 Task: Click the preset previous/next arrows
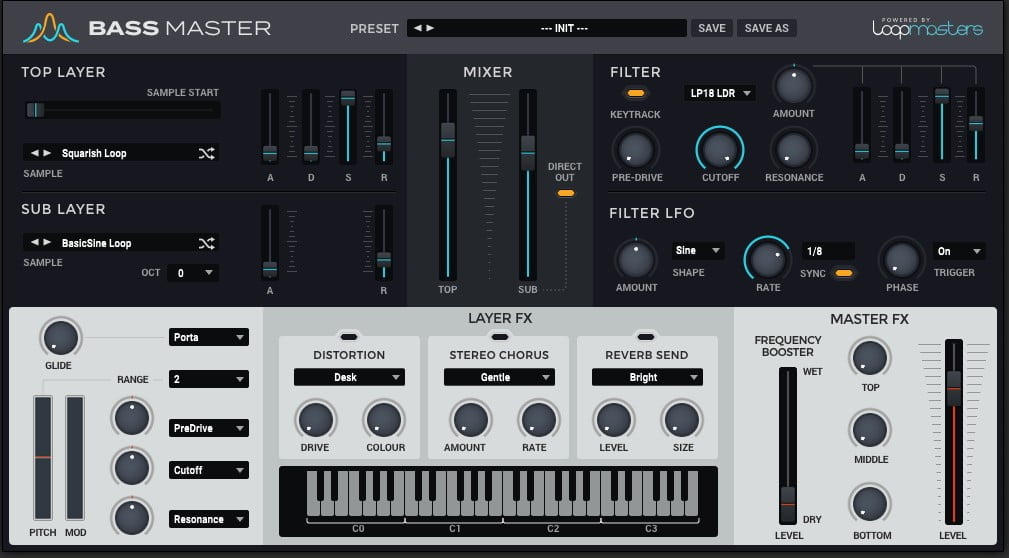pos(423,28)
